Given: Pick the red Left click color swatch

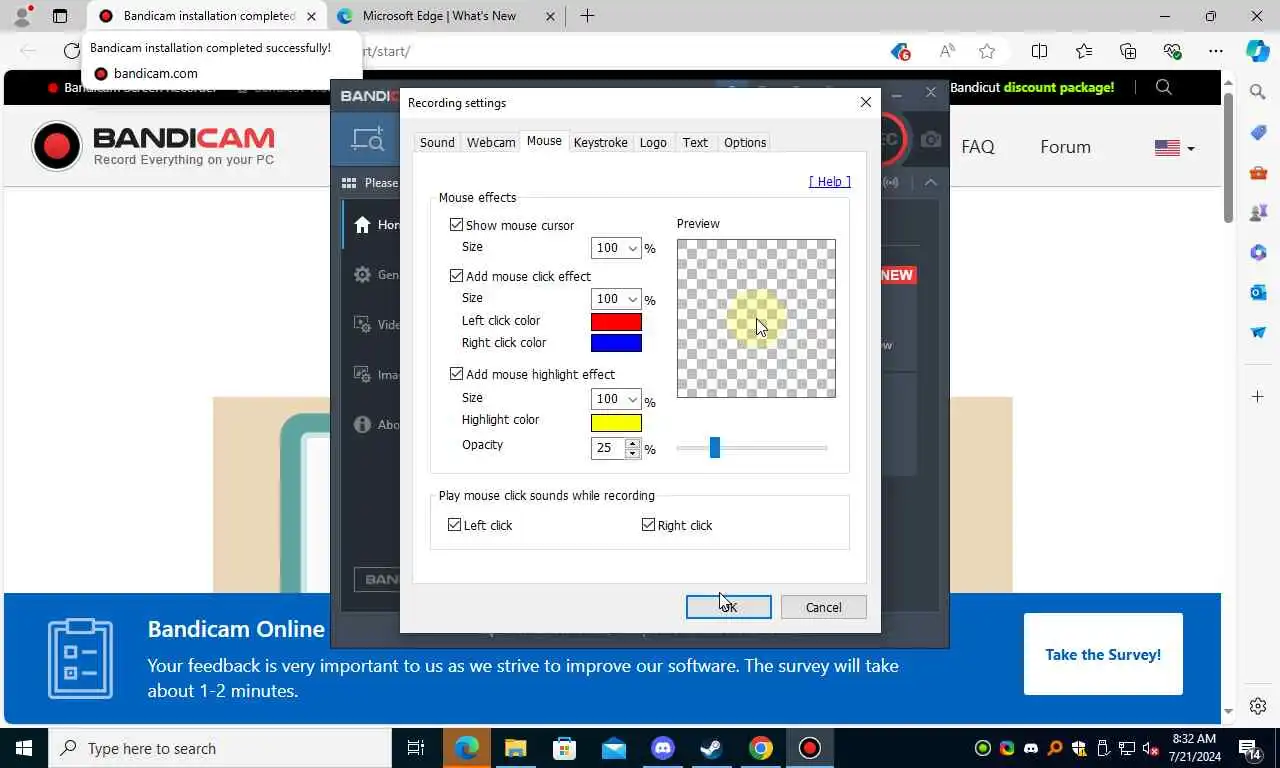Looking at the screenshot, I should 616,322.
